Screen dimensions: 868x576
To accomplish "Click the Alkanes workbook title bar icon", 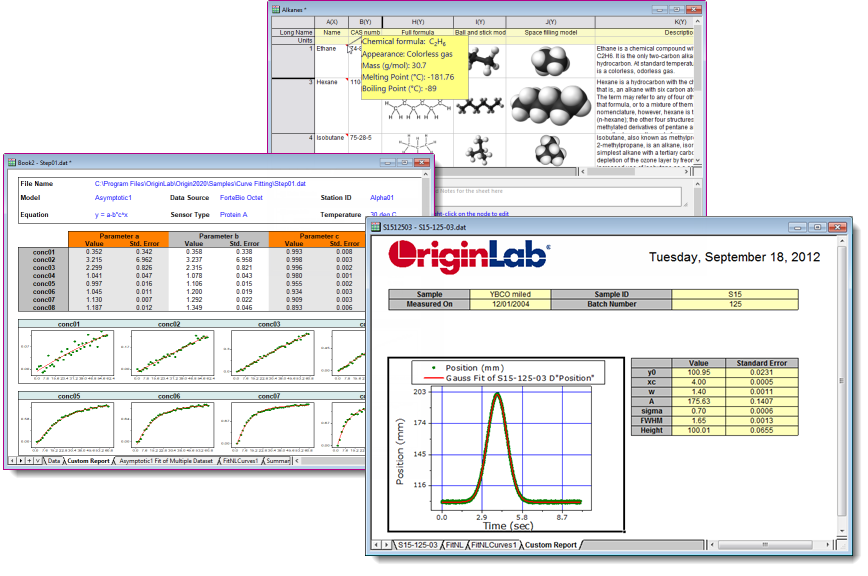I will tap(275, 7).
